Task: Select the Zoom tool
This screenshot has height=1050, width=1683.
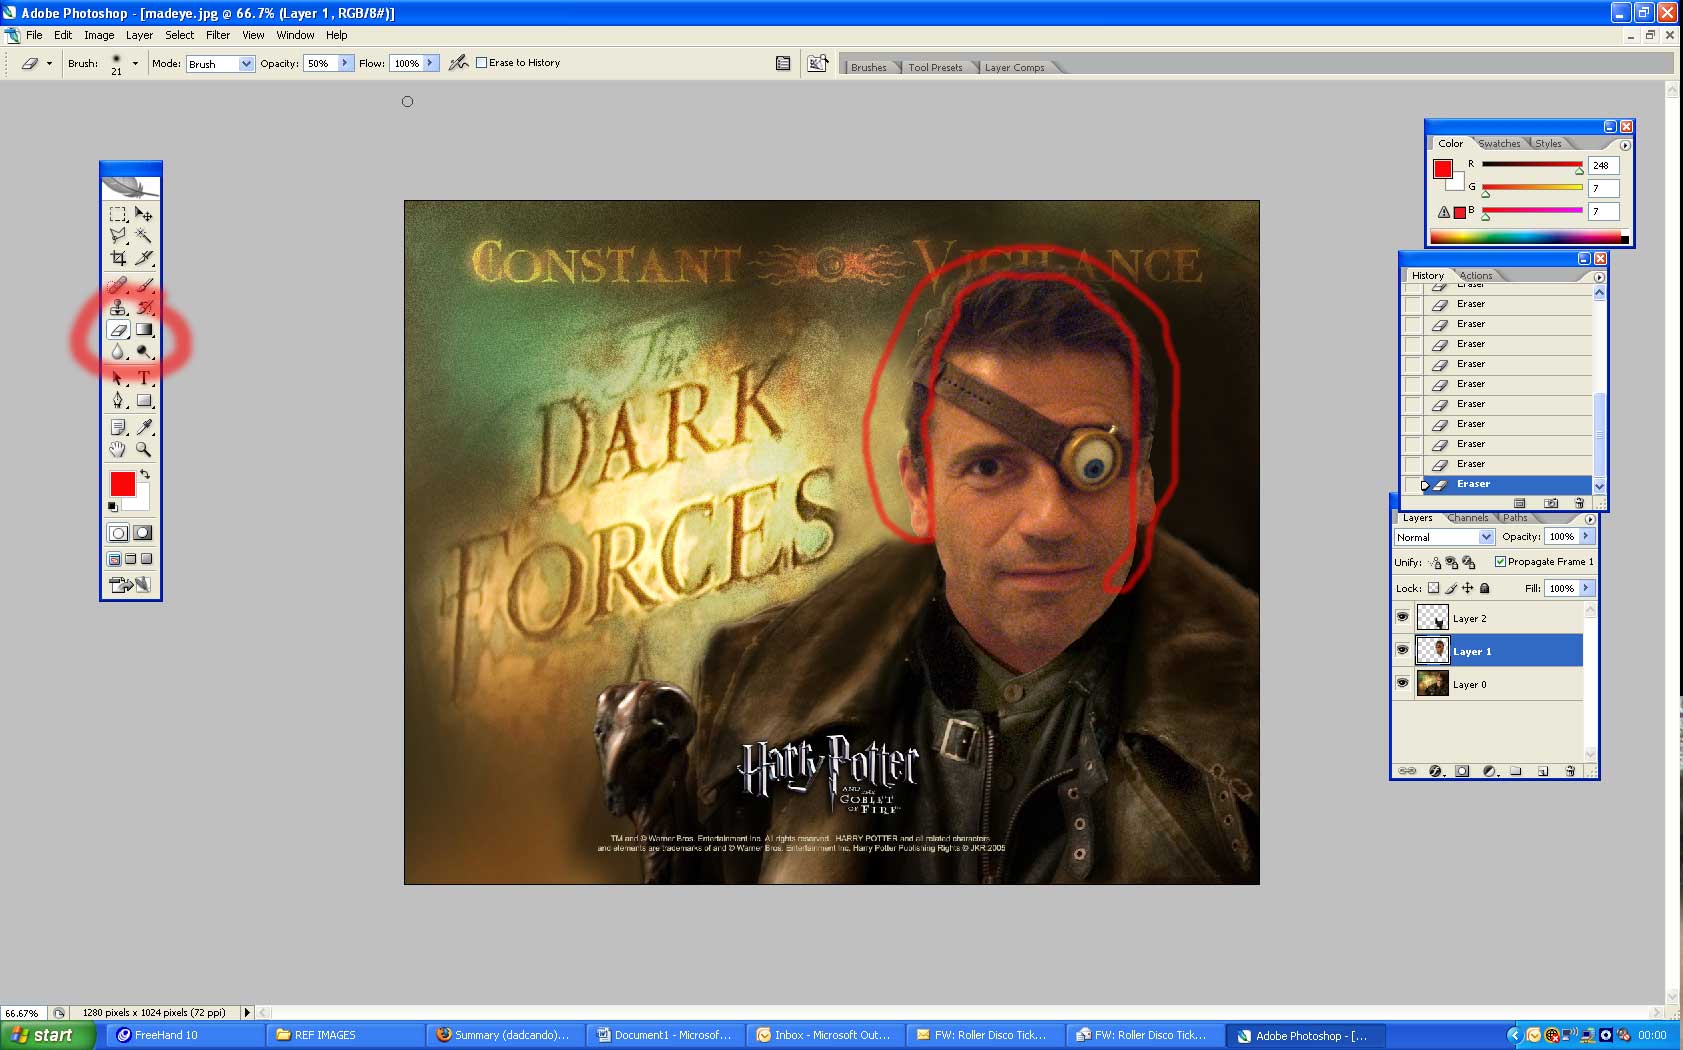Action: point(144,449)
